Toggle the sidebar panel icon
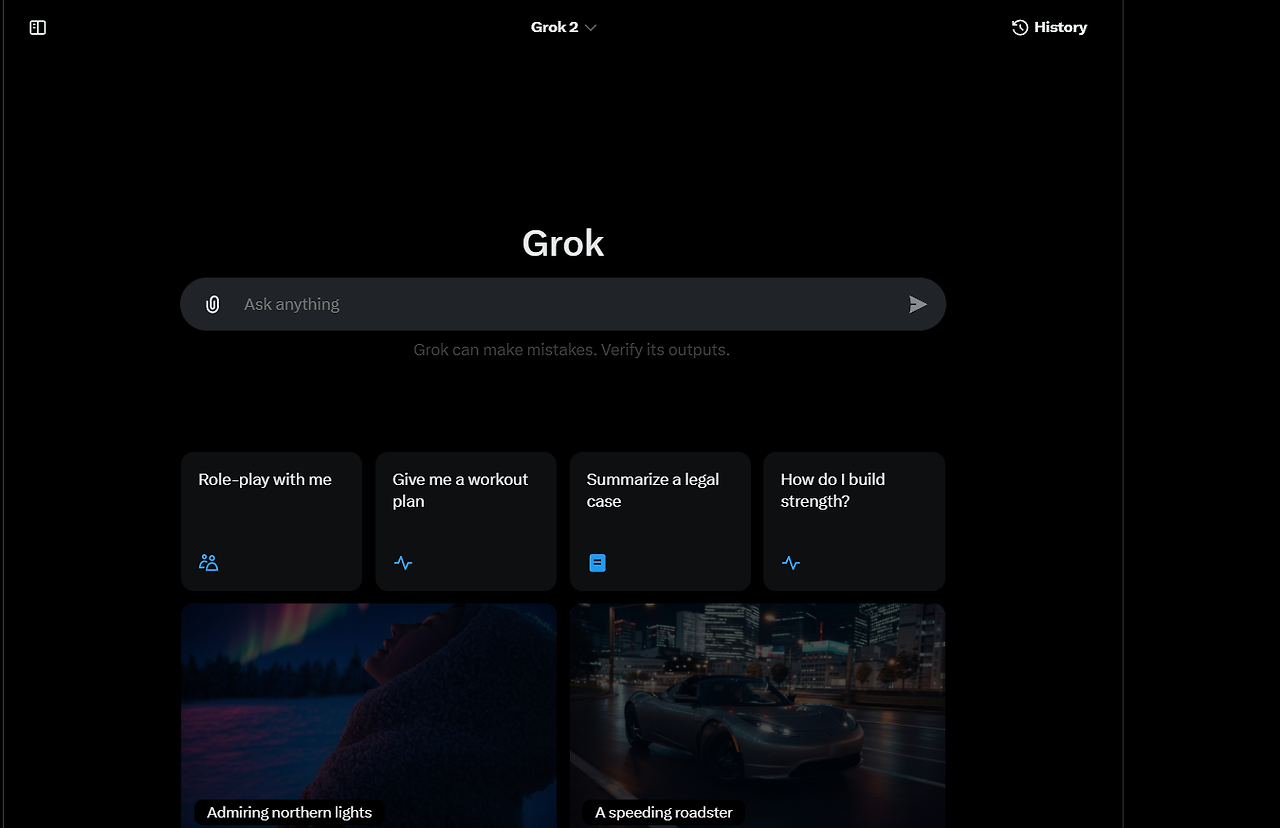Viewport: 1280px width, 828px height. 38,28
